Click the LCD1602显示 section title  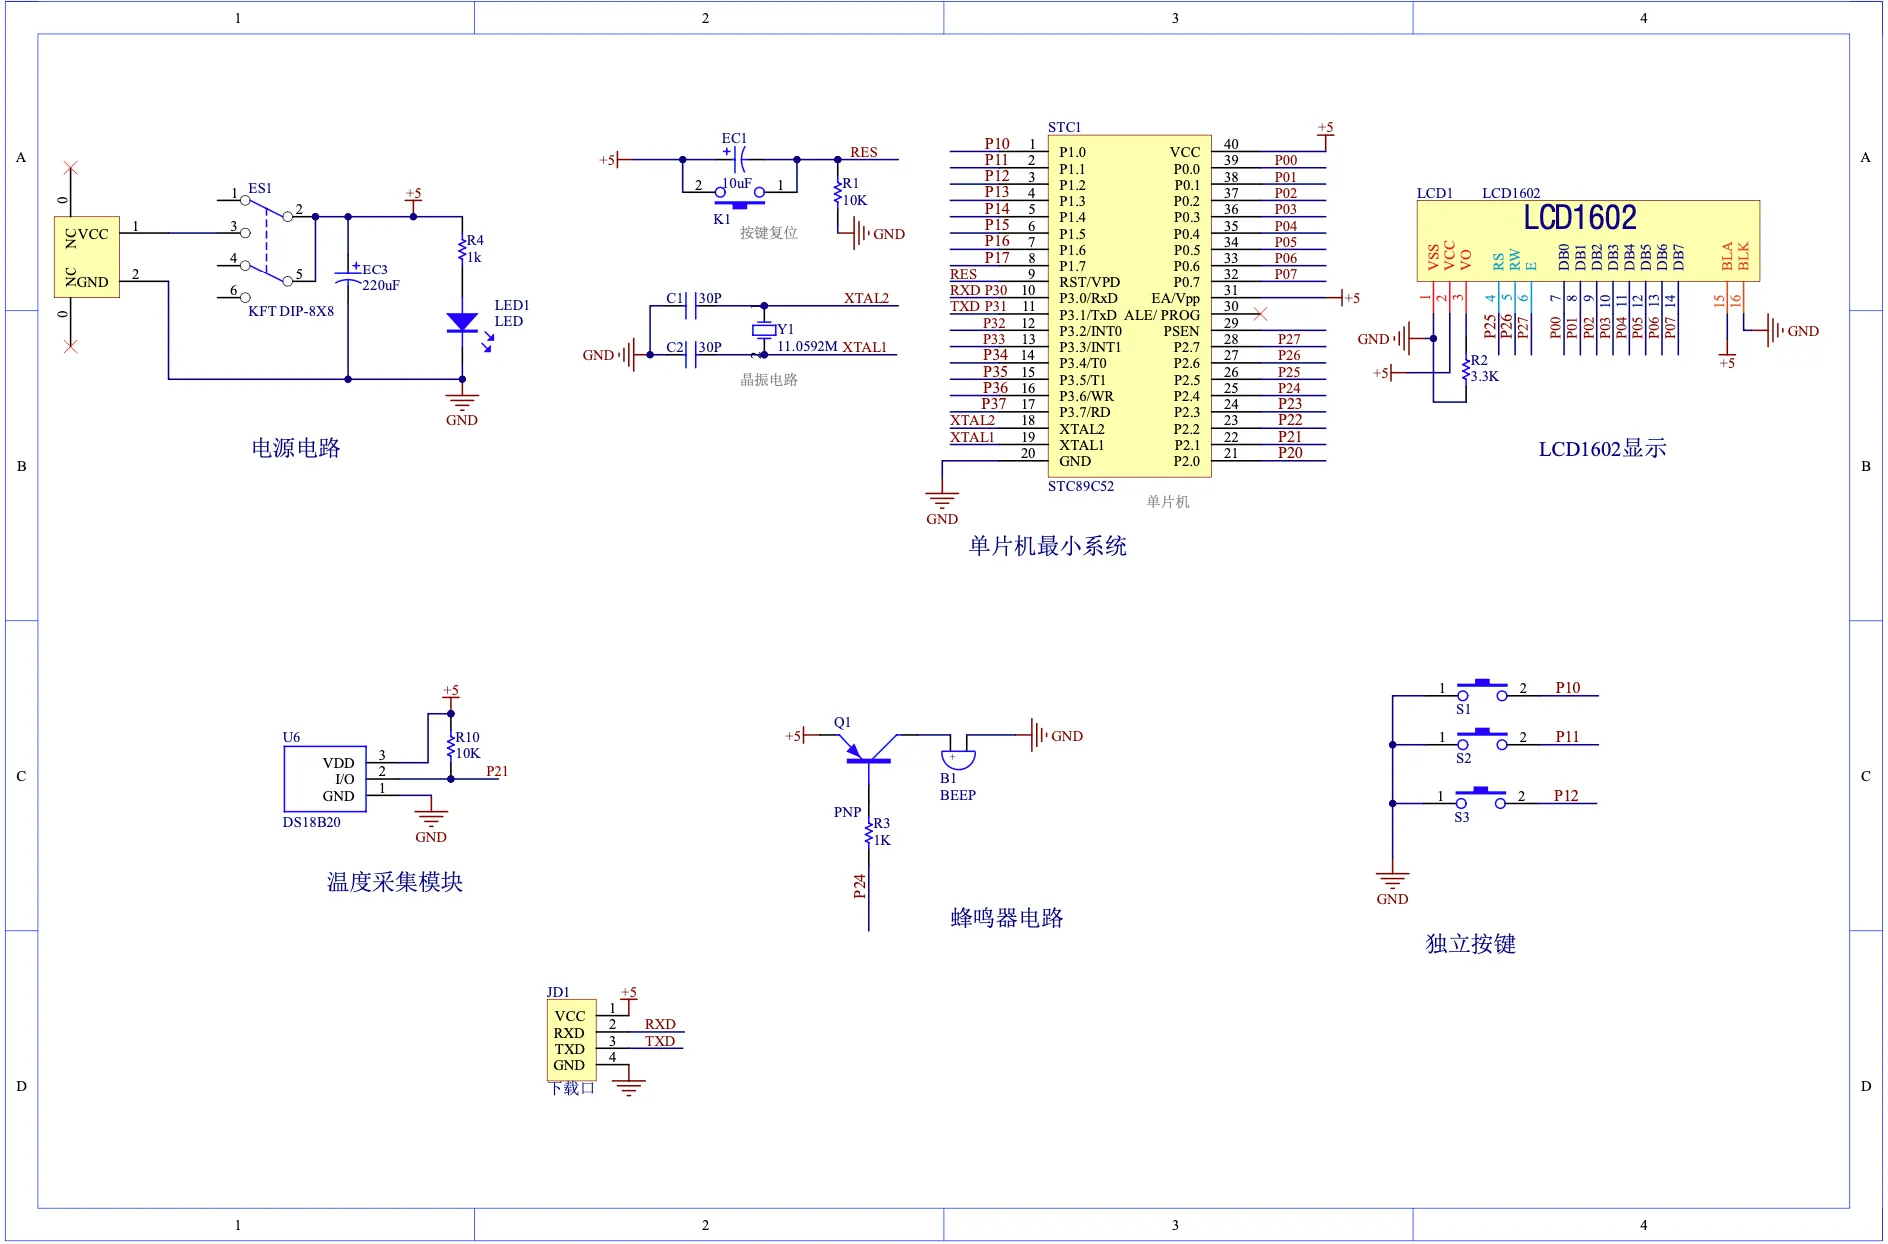coord(1602,448)
